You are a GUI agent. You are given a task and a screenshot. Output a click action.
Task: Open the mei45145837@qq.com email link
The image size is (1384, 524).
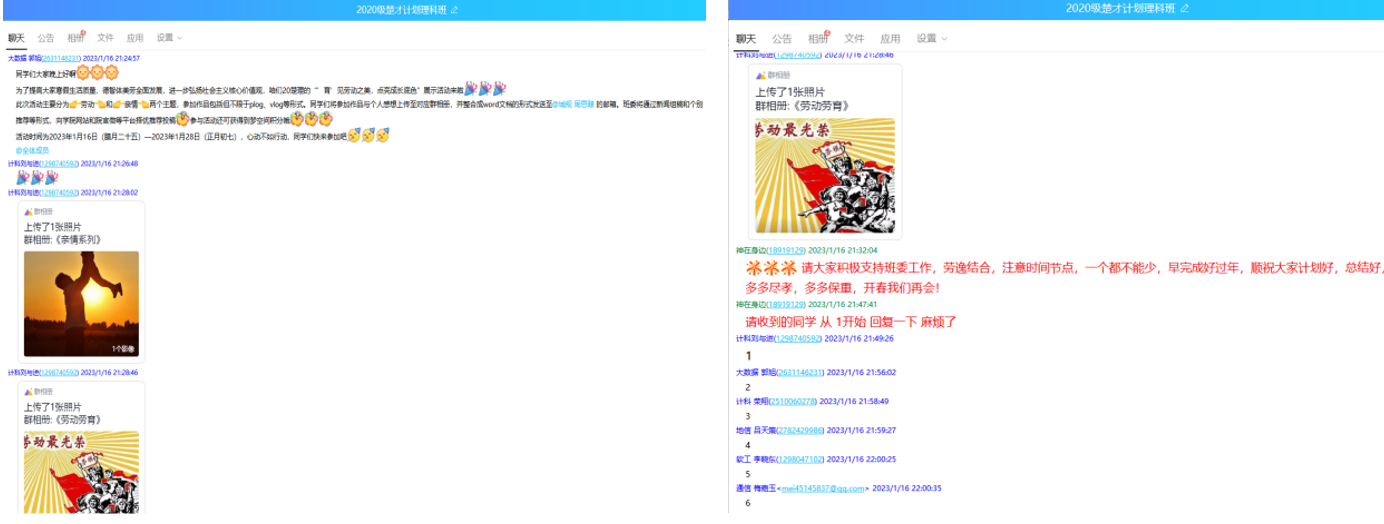(x=825, y=488)
